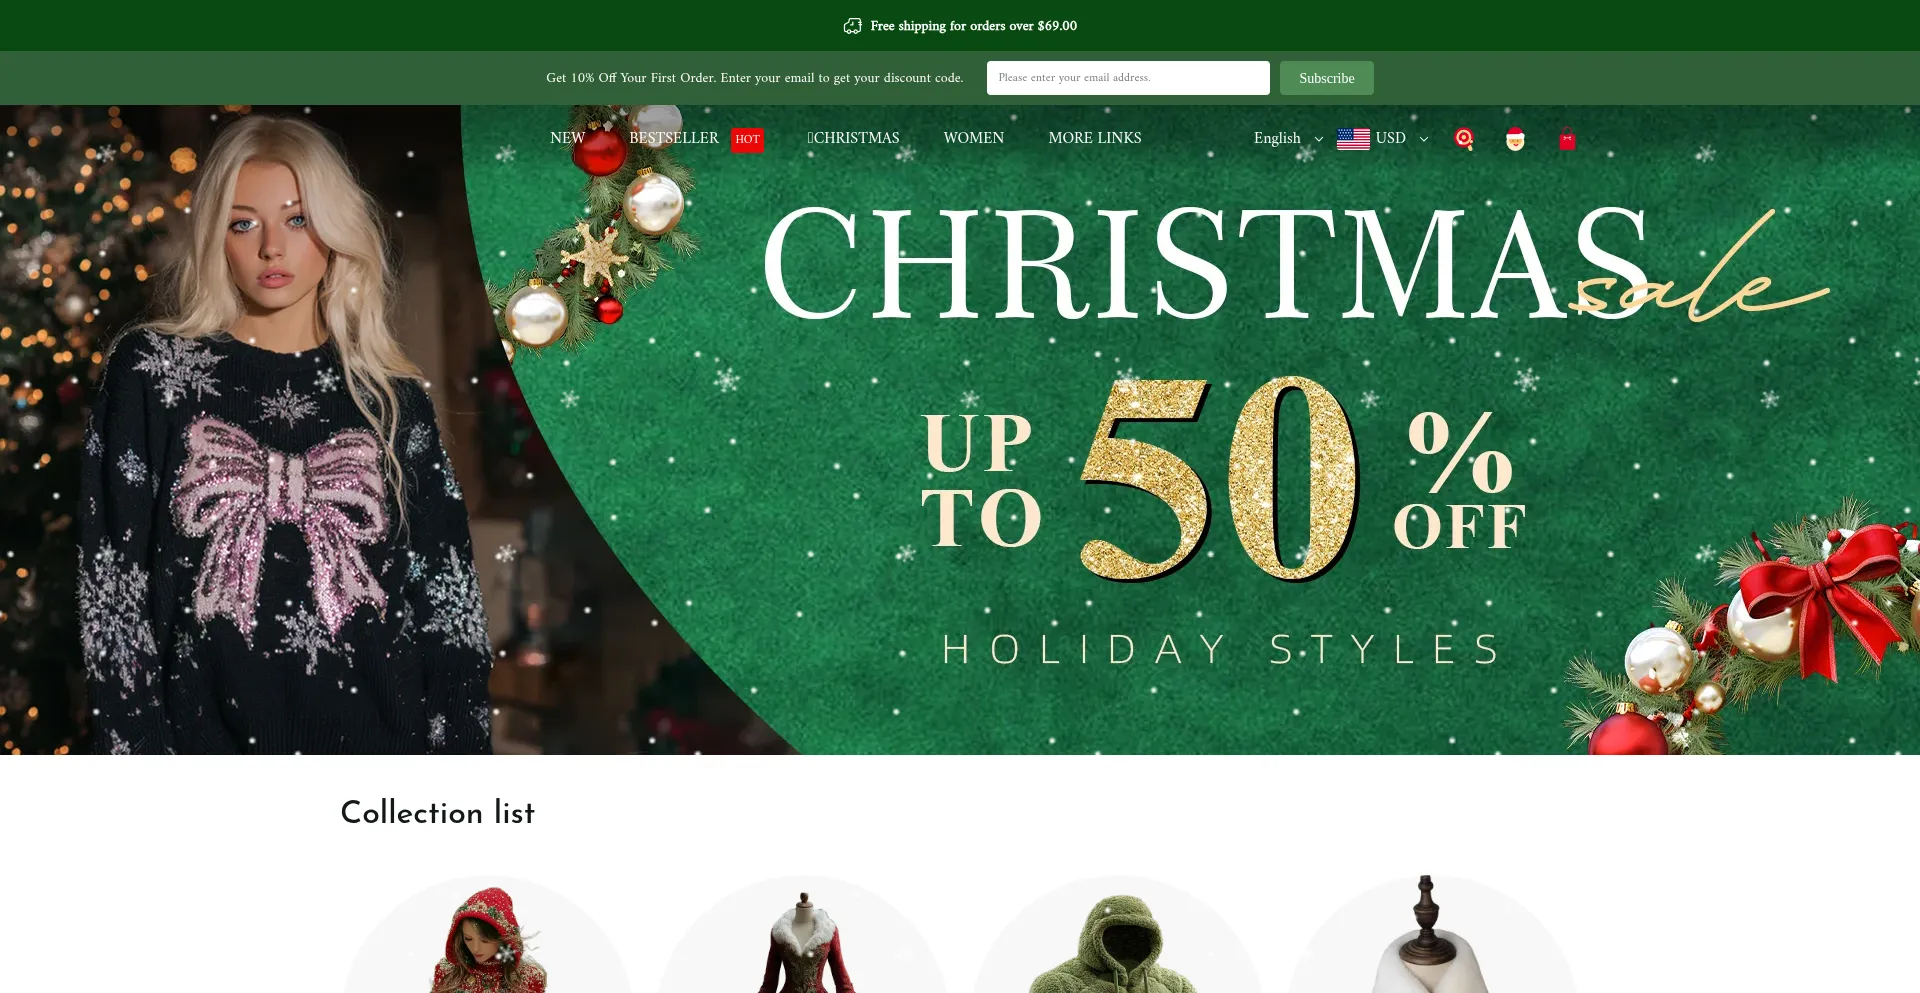Open the green fleece hoodie collection thumbnail
Viewport: 1920px width, 993px height.
pos(1118,935)
